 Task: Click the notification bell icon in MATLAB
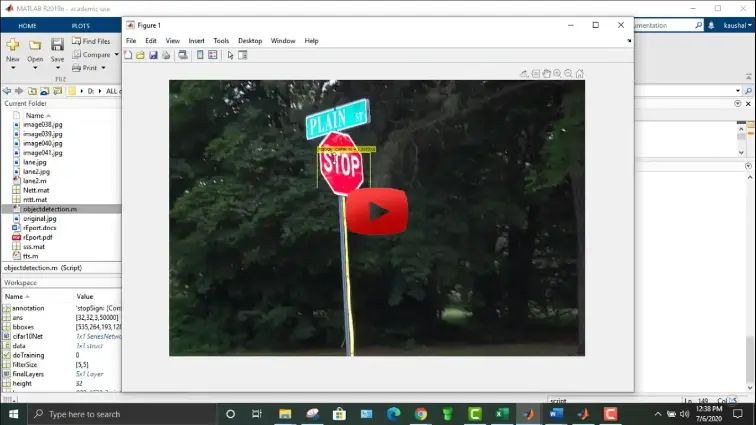(711, 26)
